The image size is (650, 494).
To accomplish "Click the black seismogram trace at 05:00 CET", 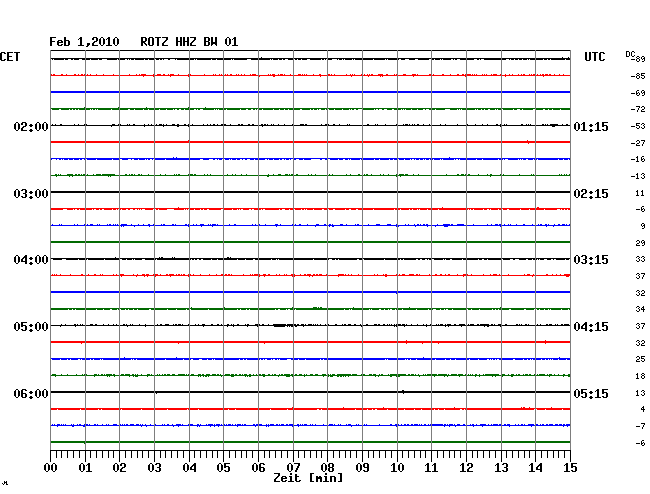I will pyautogui.click(x=310, y=325).
